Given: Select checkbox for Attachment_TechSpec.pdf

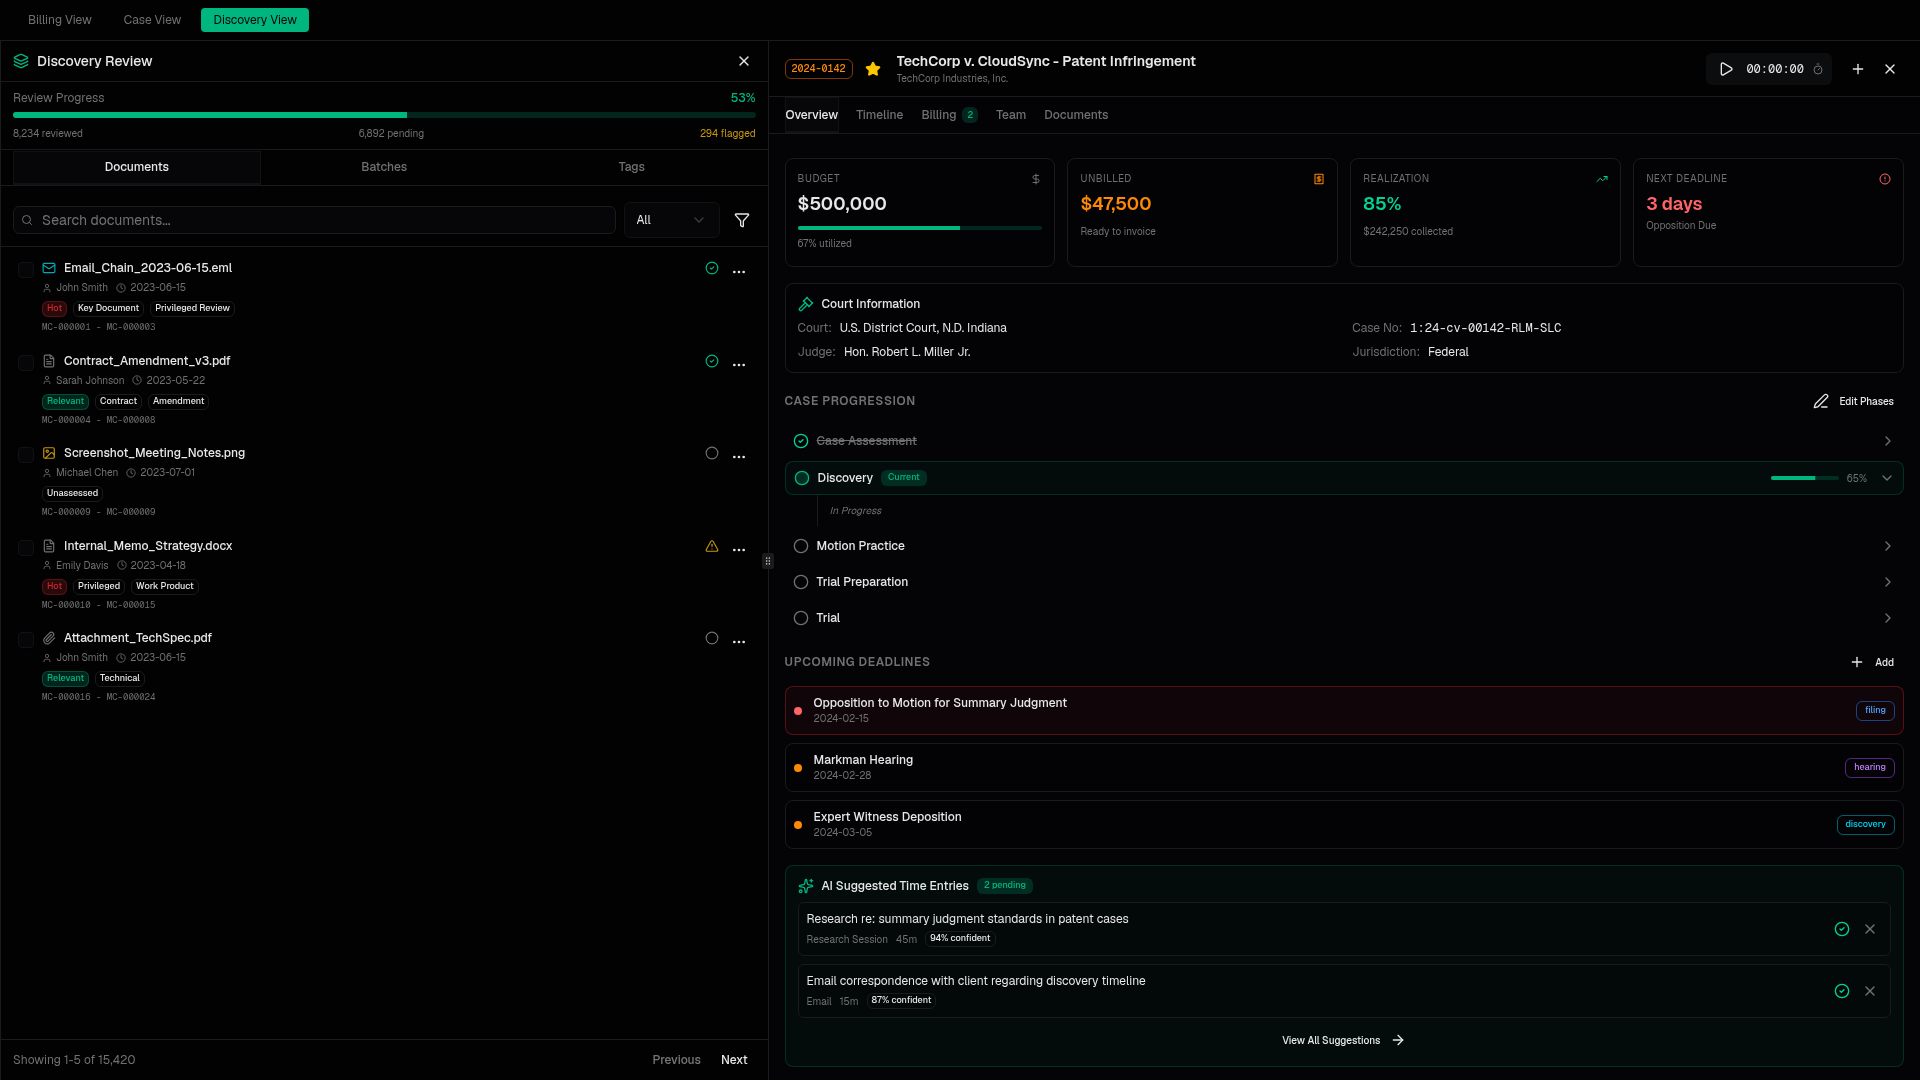Looking at the screenshot, I should point(26,640).
